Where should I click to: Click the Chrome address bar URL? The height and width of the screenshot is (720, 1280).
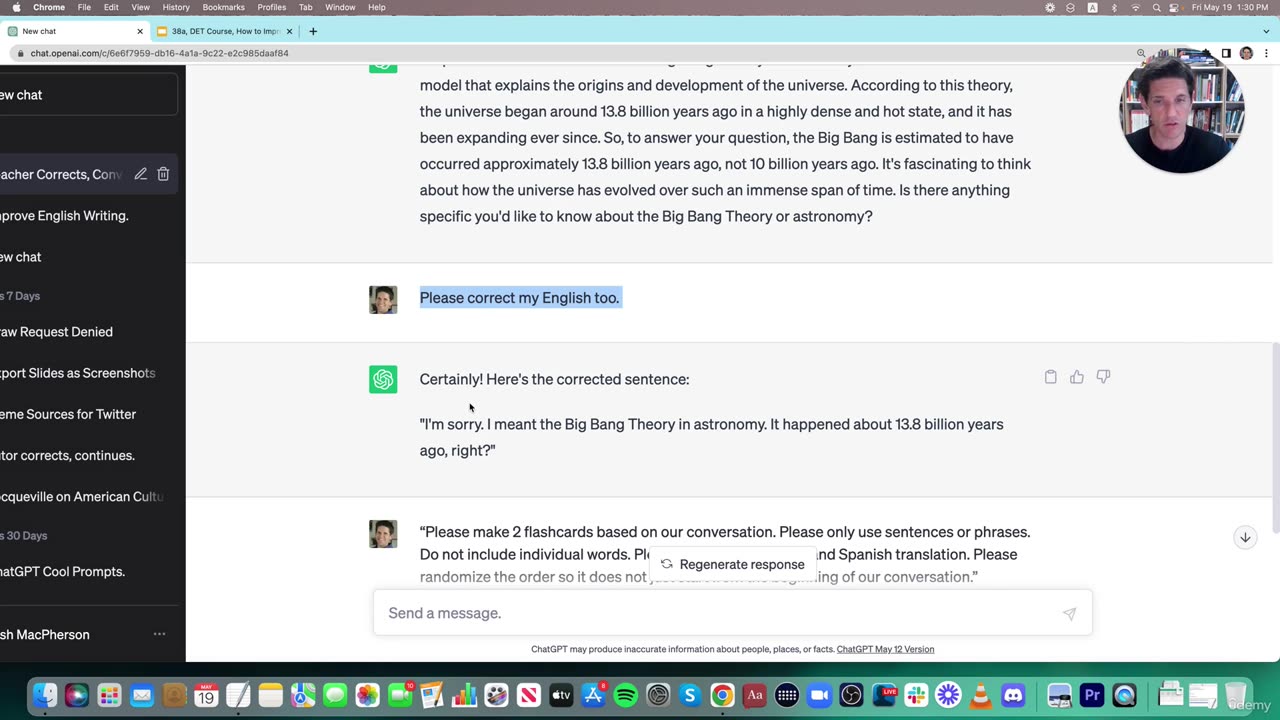[x=160, y=53]
